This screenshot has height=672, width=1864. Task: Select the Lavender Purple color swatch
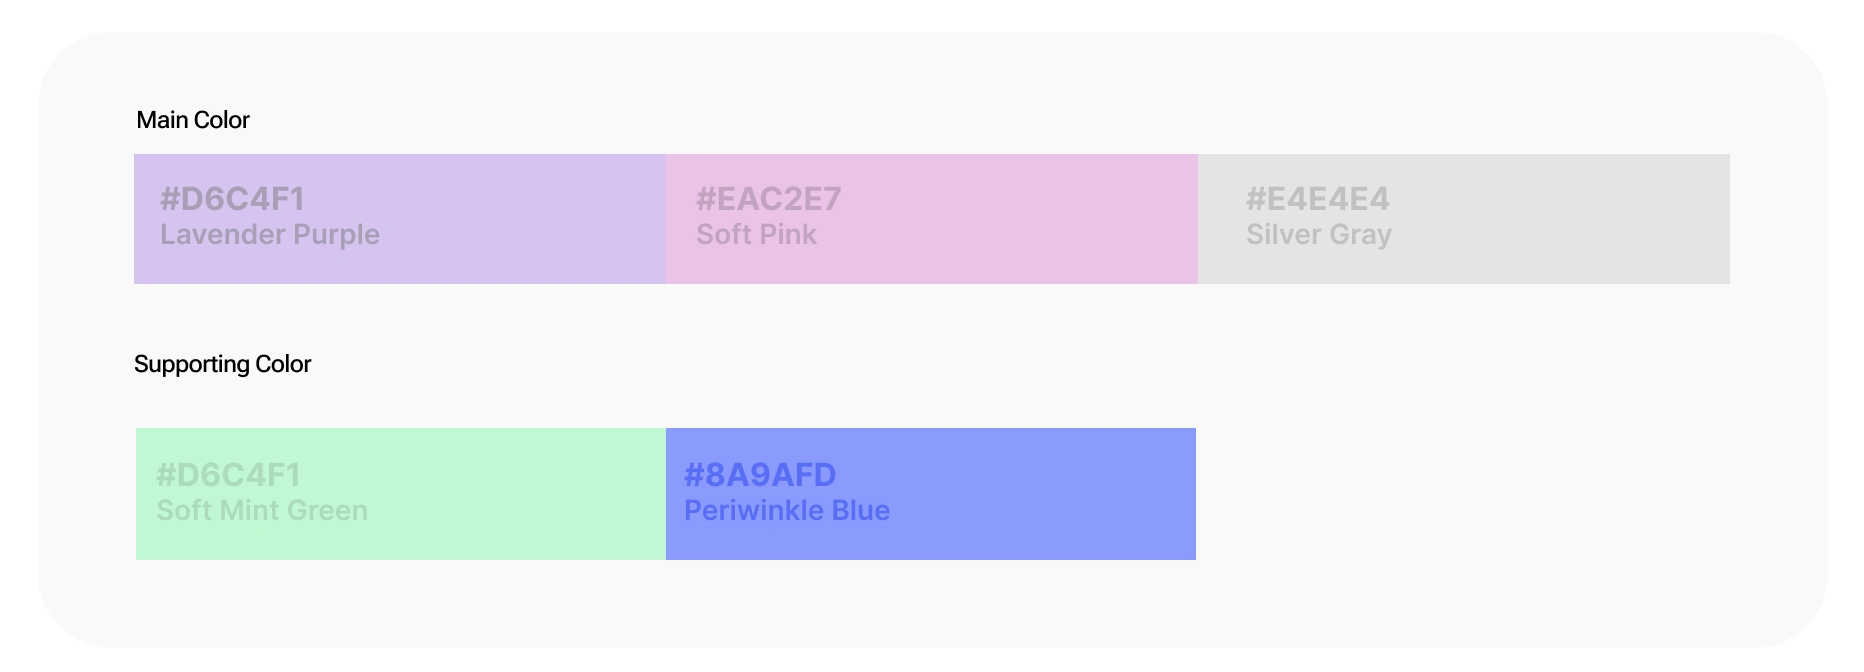(x=400, y=219)
